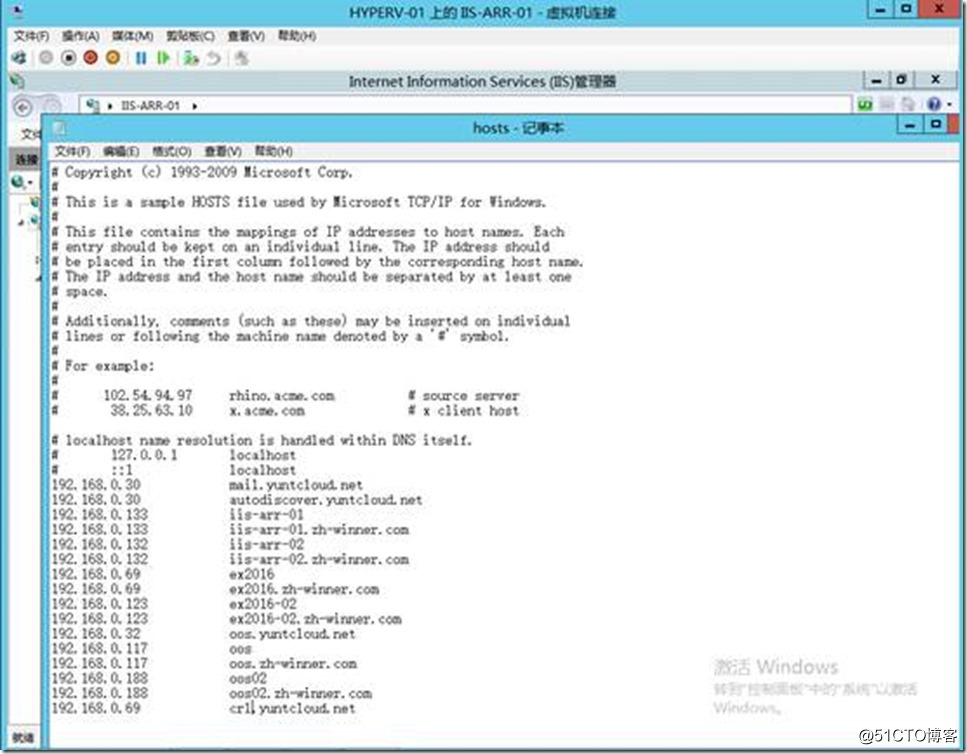
Task: Open 格式(O) menu in Notepad
Action: 171,151
